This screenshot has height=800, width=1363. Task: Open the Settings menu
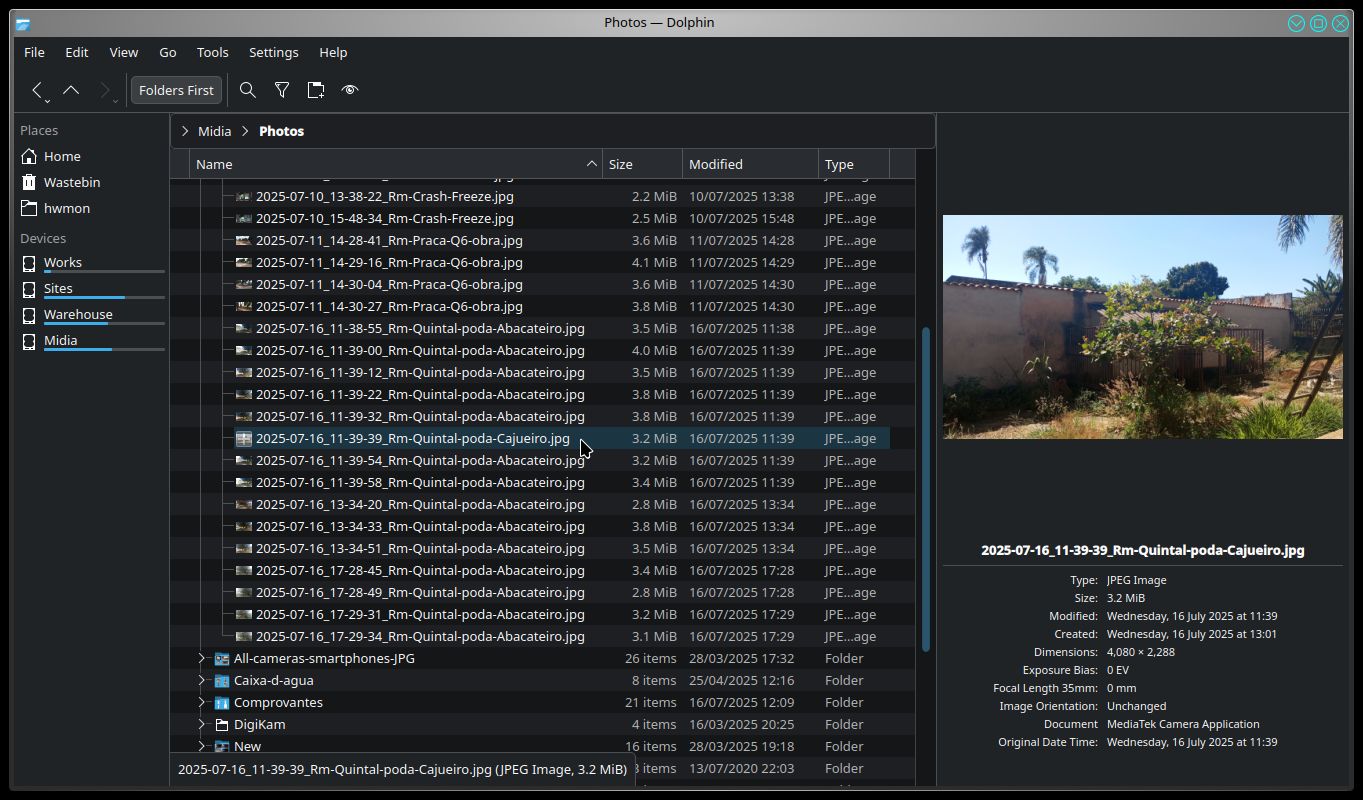point(273,52)
